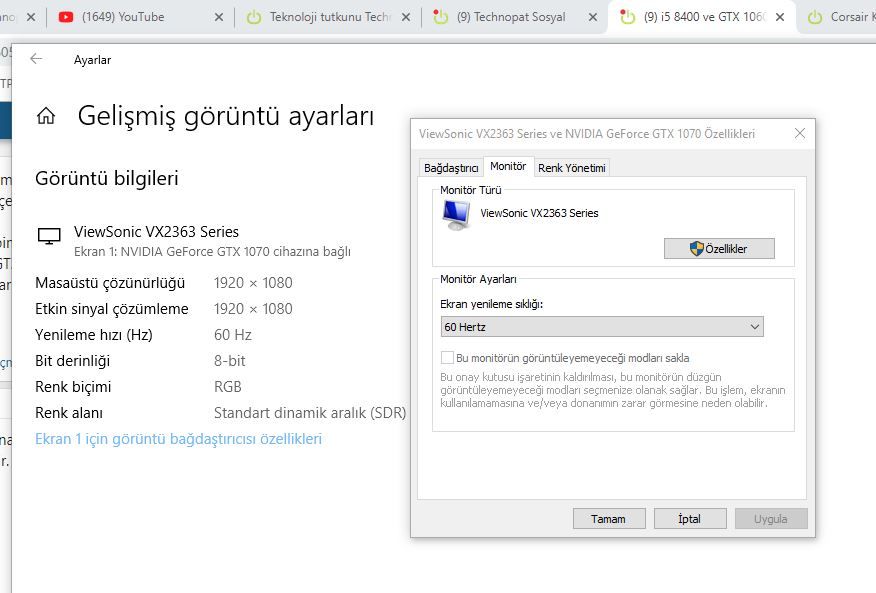
Task: Click the Uygula button
Action: 771,519
